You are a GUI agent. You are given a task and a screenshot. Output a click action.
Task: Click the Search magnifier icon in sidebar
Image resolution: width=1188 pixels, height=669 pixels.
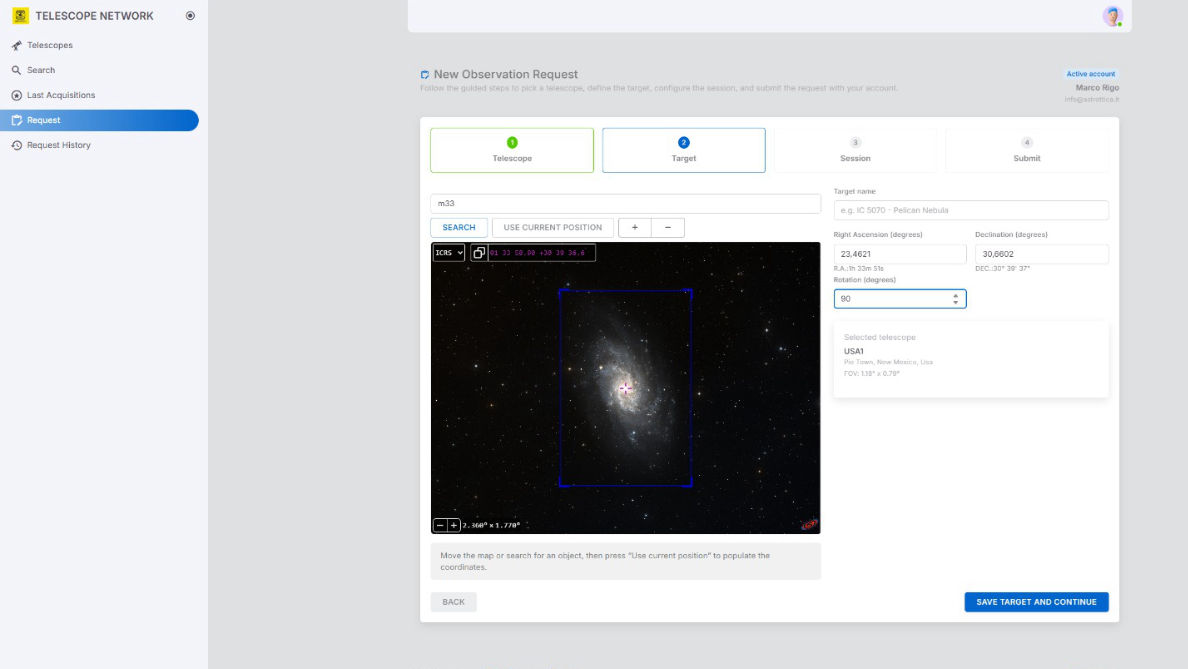[x=16, y=70]
